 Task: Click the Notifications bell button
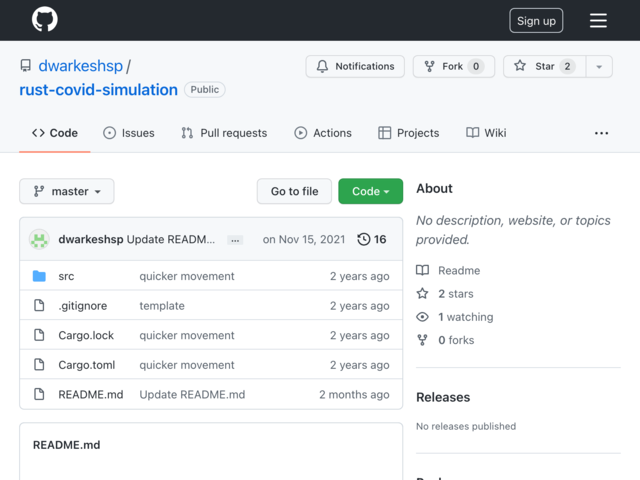click(355, 66)
